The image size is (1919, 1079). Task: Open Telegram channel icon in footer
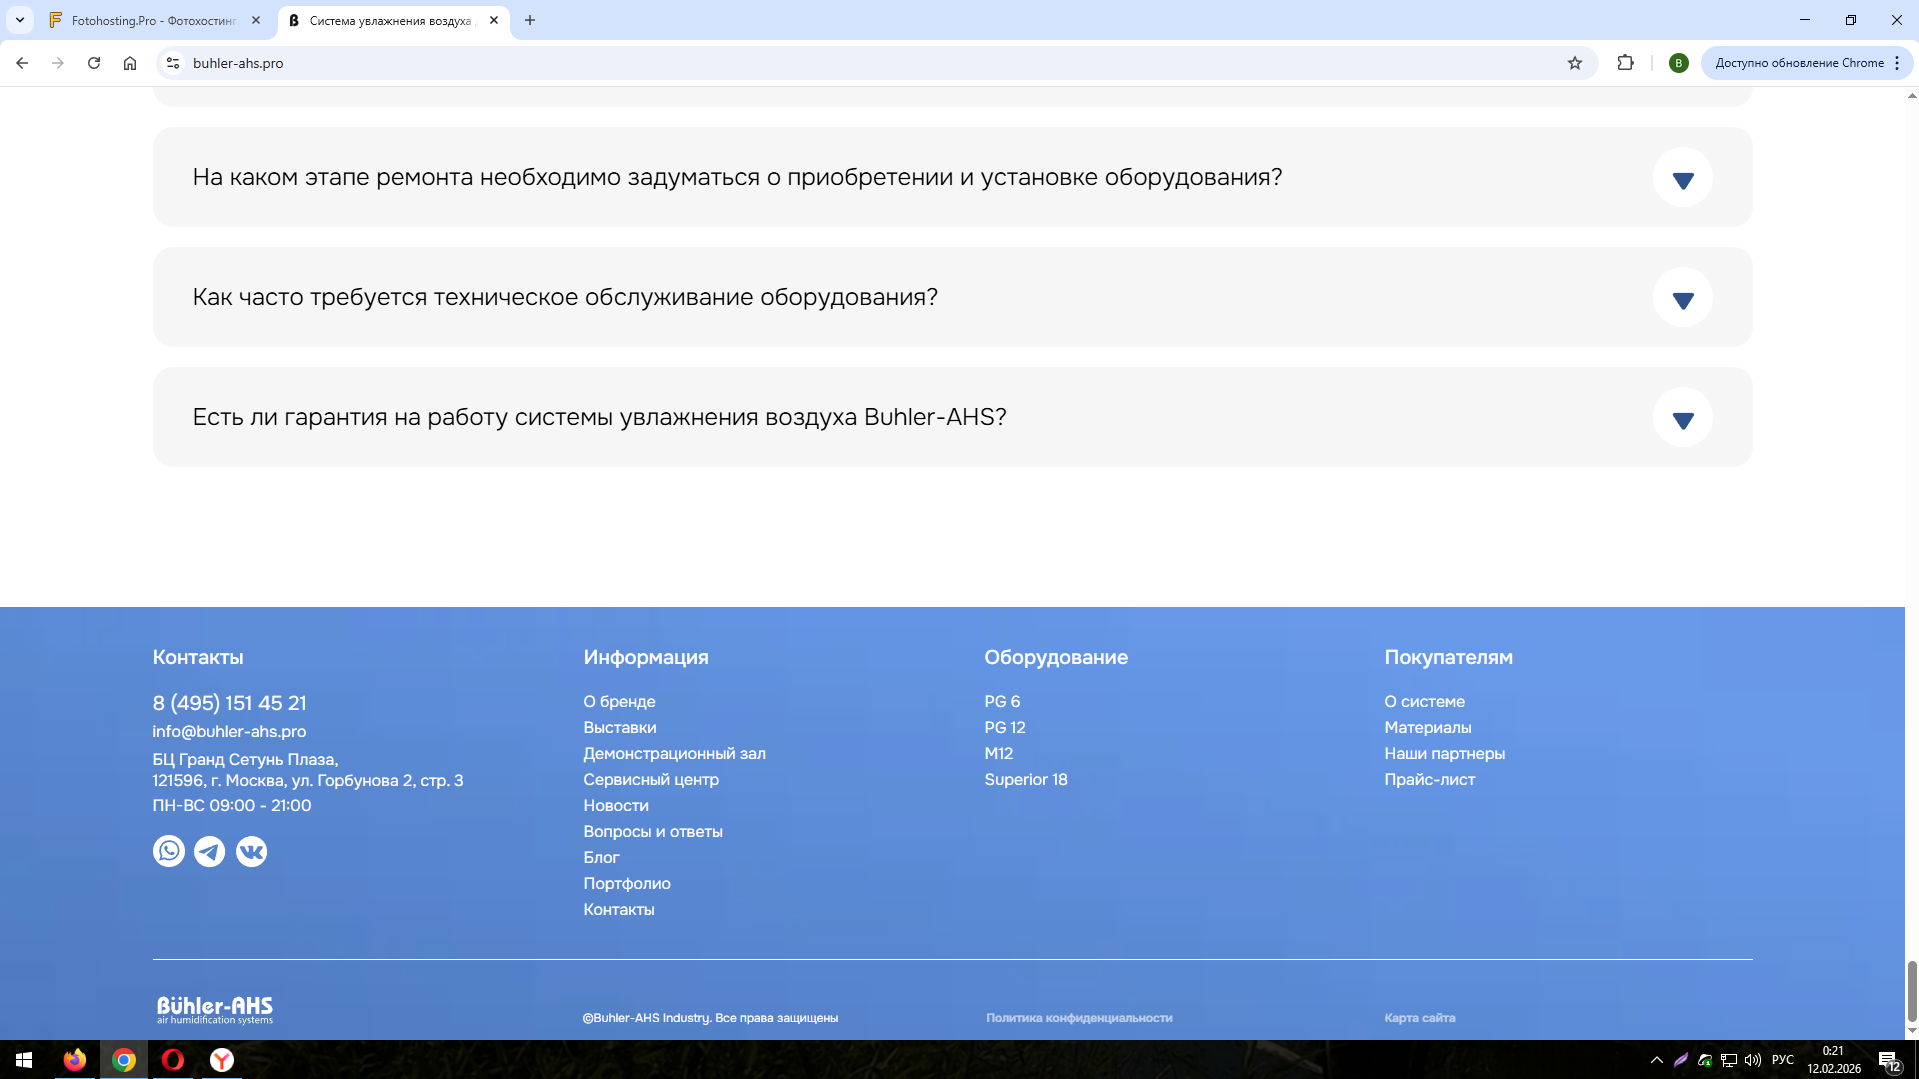click(210, 851)
